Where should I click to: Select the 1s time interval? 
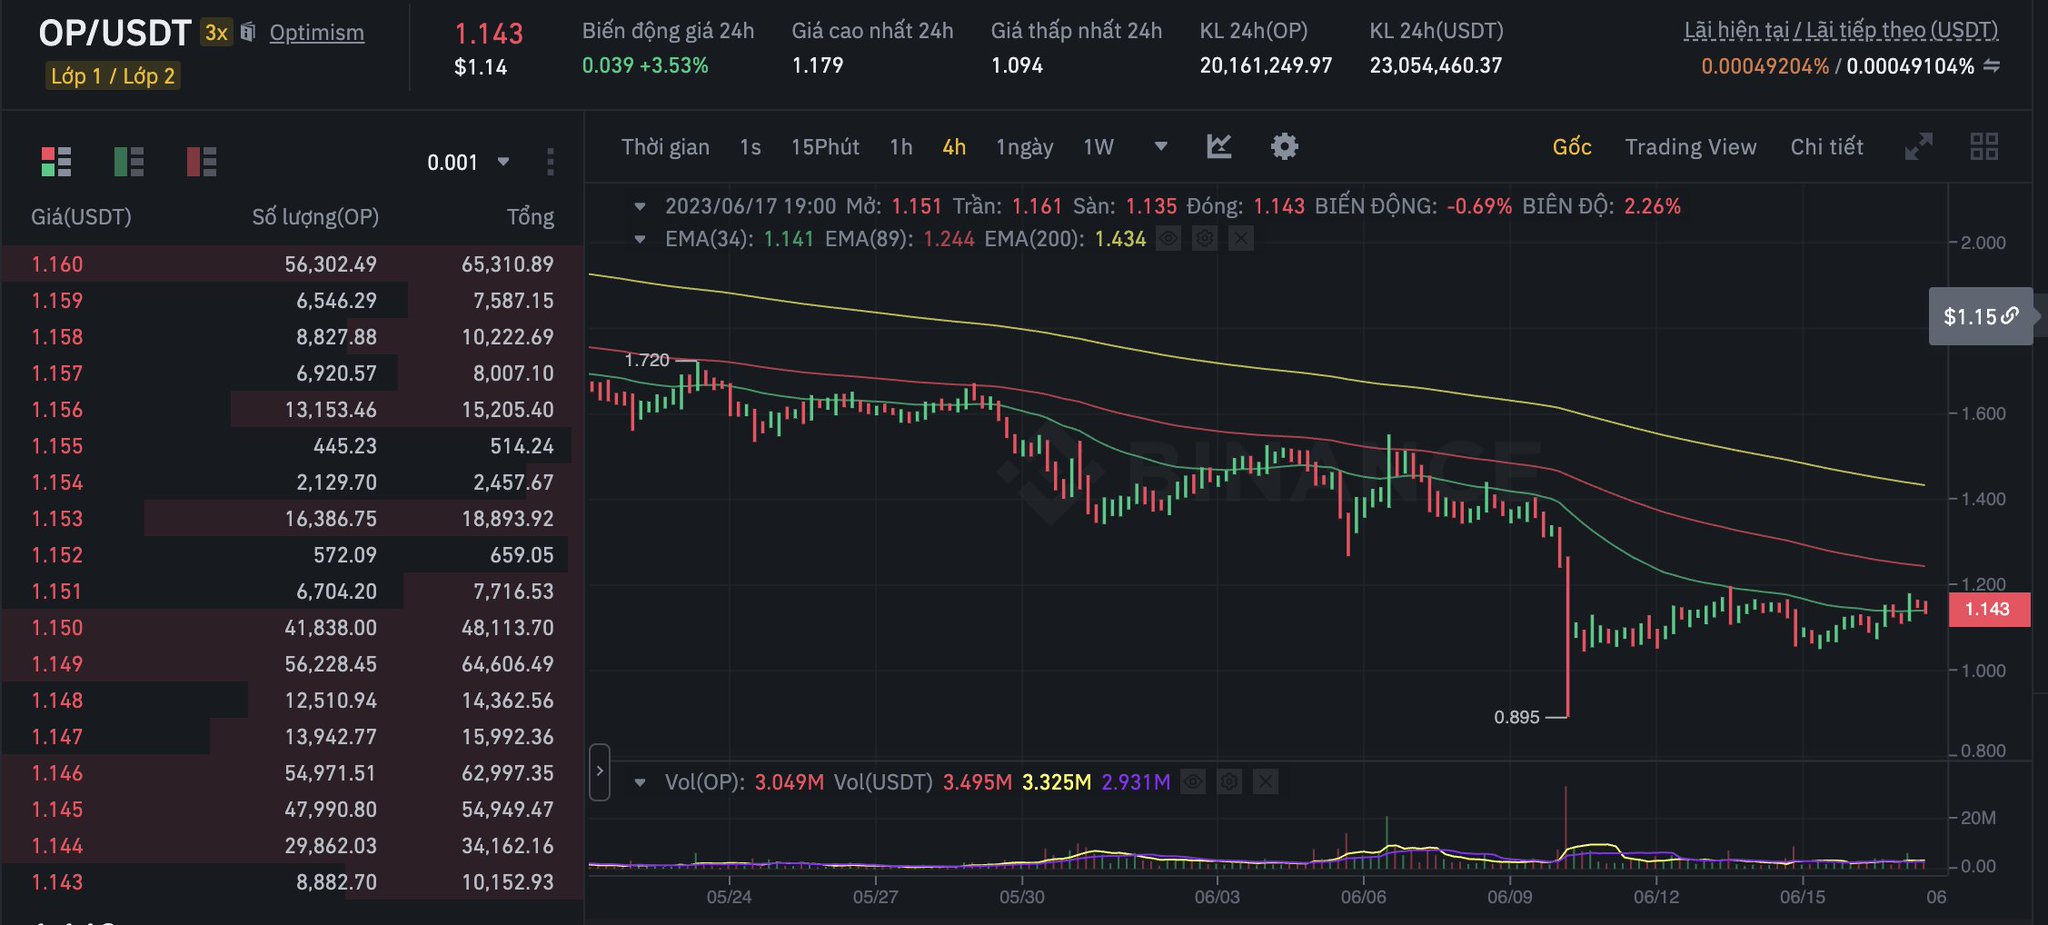750,147
